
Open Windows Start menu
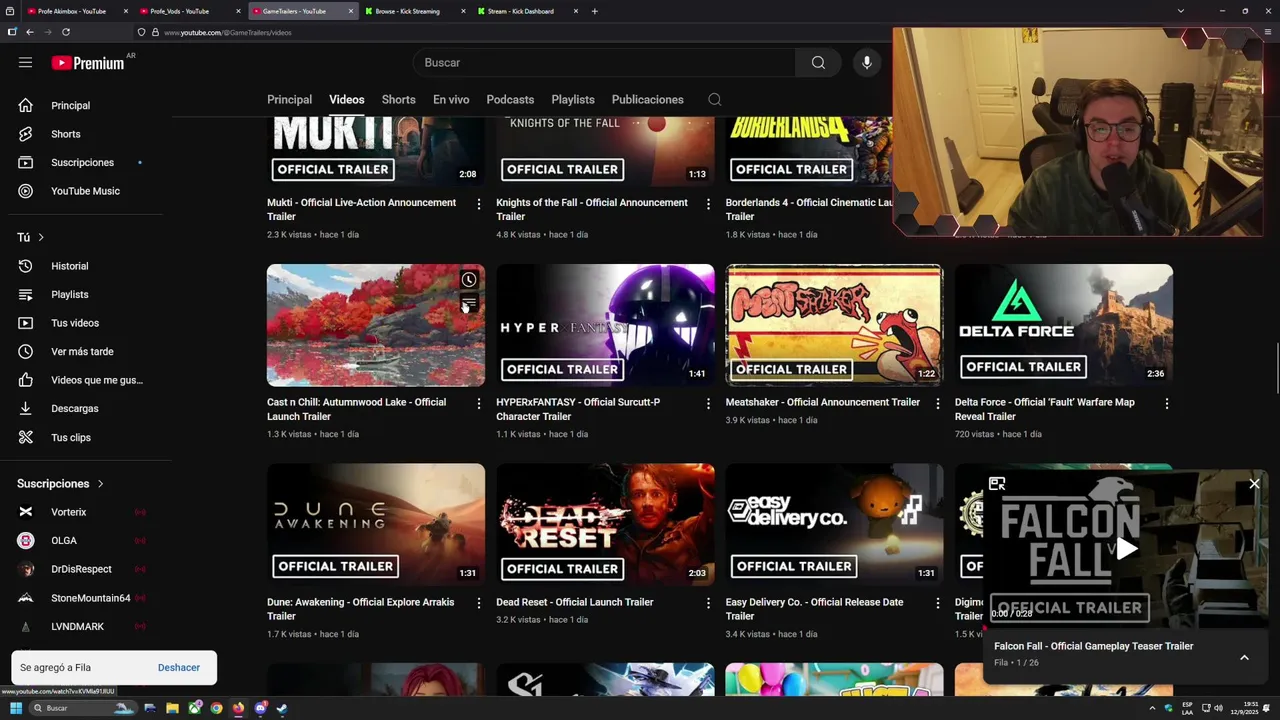point(15,708)
